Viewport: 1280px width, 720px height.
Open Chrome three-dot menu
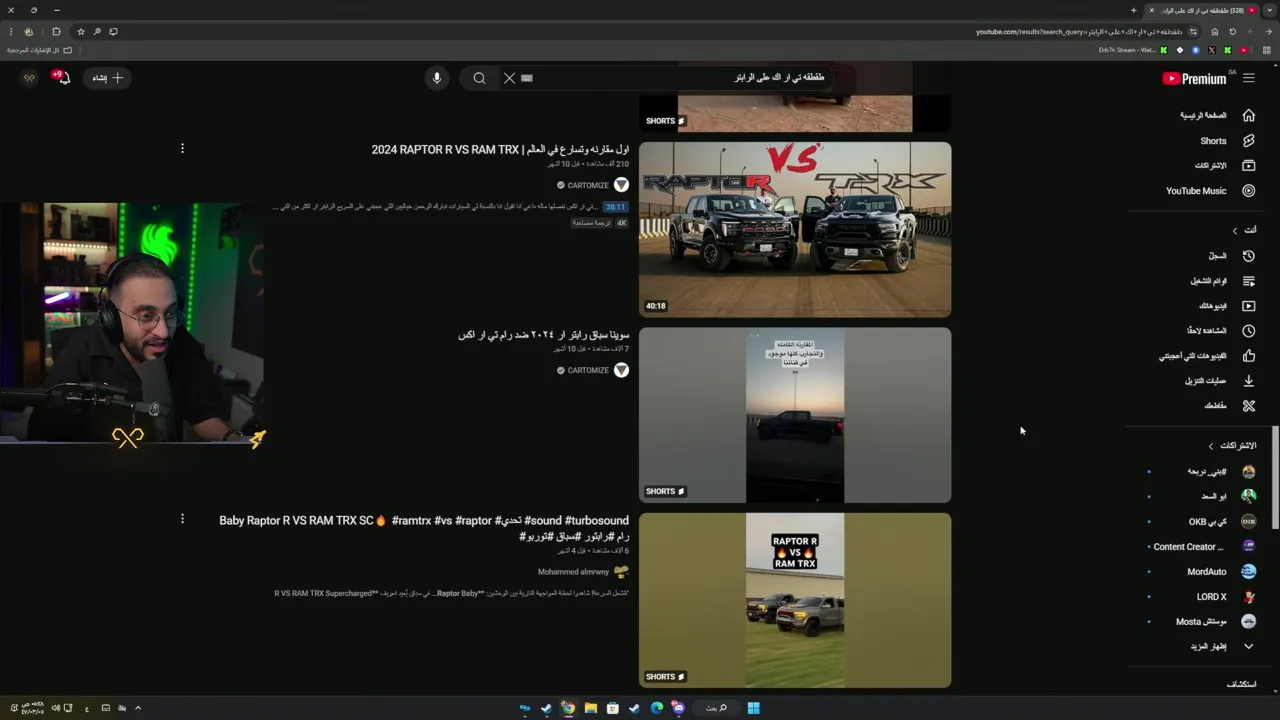click(x=11, y=31)
